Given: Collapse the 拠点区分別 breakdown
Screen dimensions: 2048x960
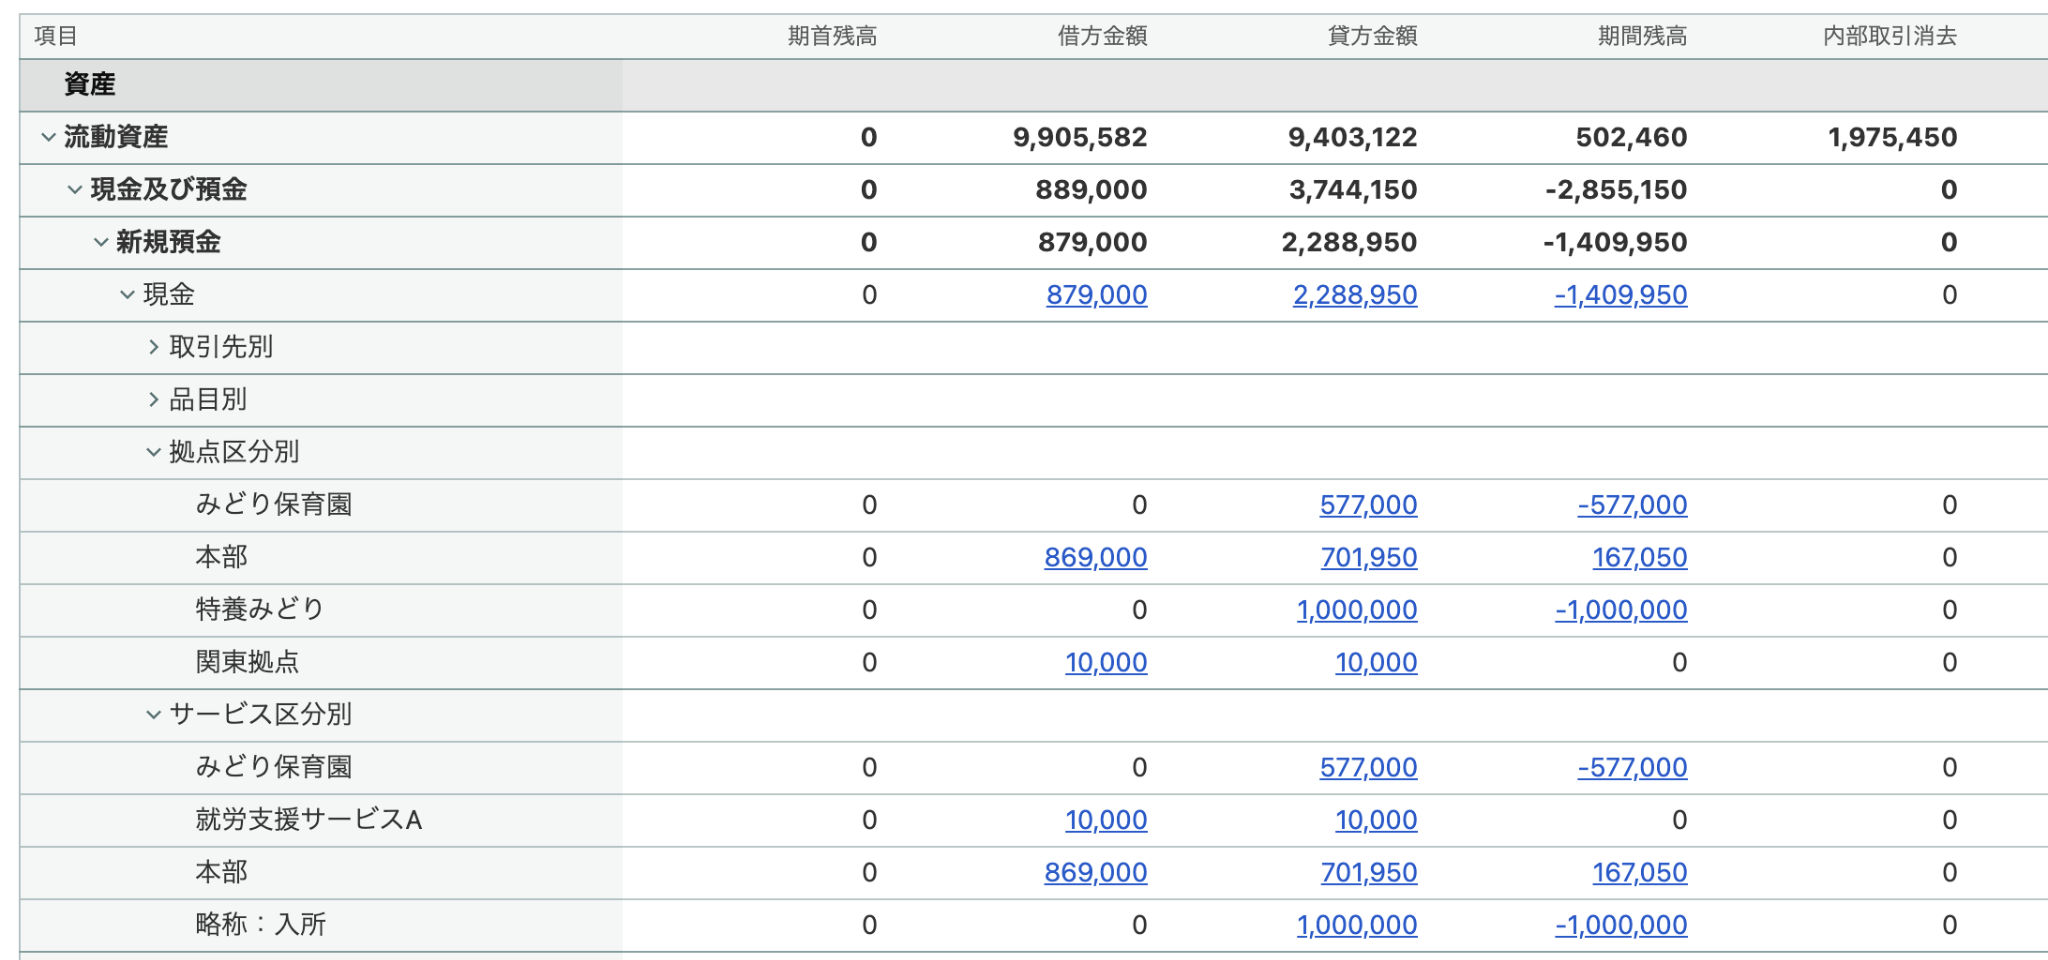Looking at the screenshot, I should click(x=153, y=452).
